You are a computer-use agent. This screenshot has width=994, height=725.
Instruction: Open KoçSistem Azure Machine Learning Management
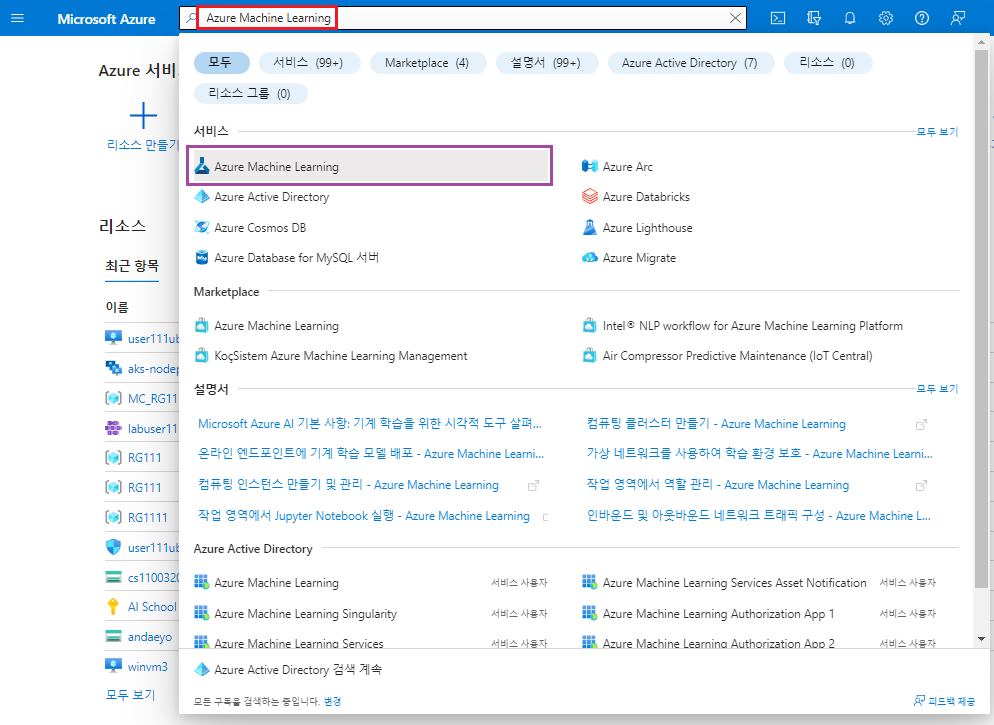pyautogui.click(x=331, y=356)
